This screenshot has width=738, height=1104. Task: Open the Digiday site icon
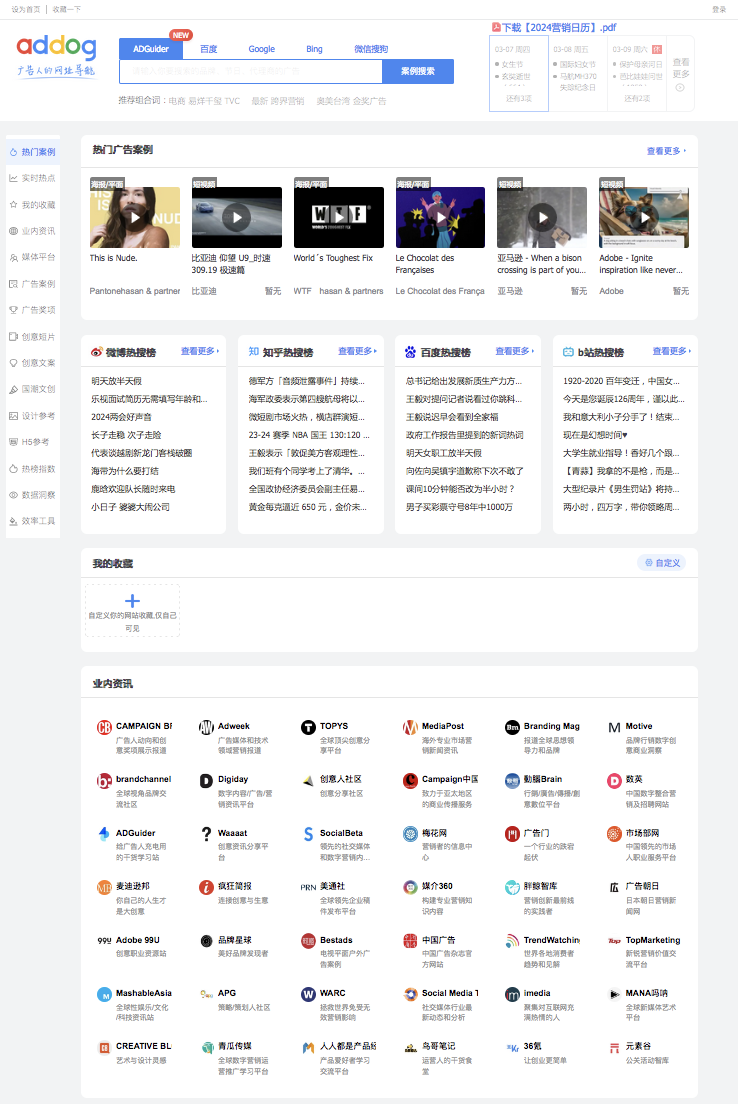pyautogui.click(x=206, y=781)
